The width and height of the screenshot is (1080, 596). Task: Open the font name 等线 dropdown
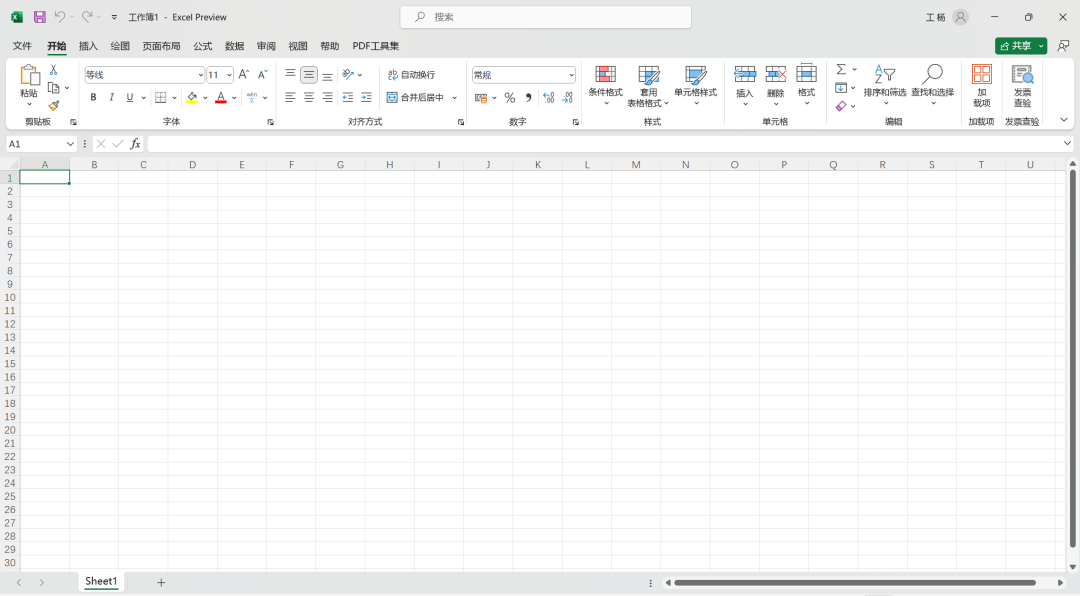[x=200, y=74]
